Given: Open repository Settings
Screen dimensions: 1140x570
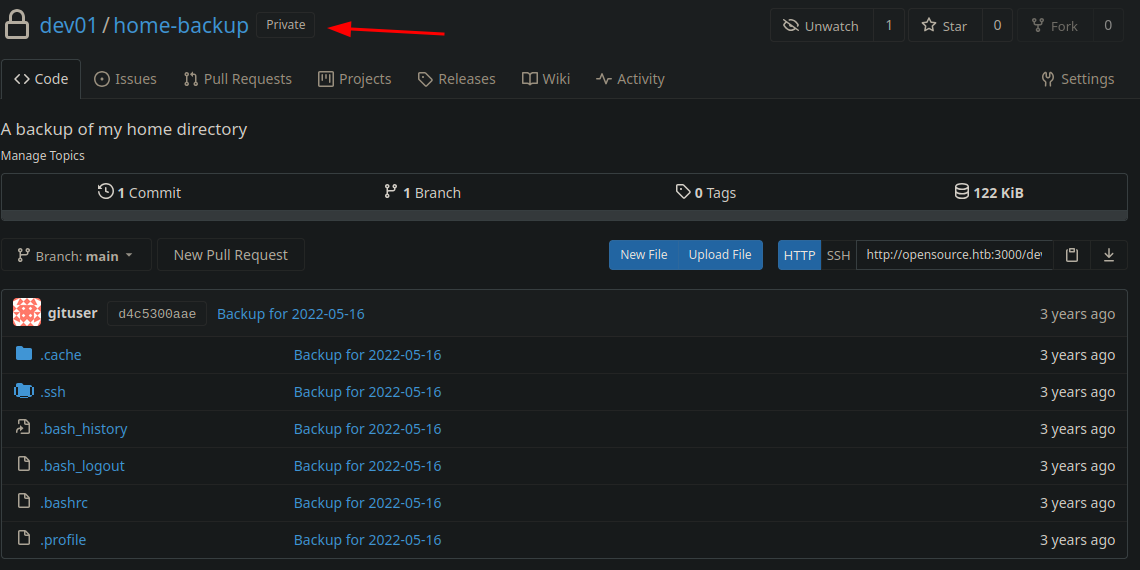Looking at the screenshot, I should (1078, 79).
